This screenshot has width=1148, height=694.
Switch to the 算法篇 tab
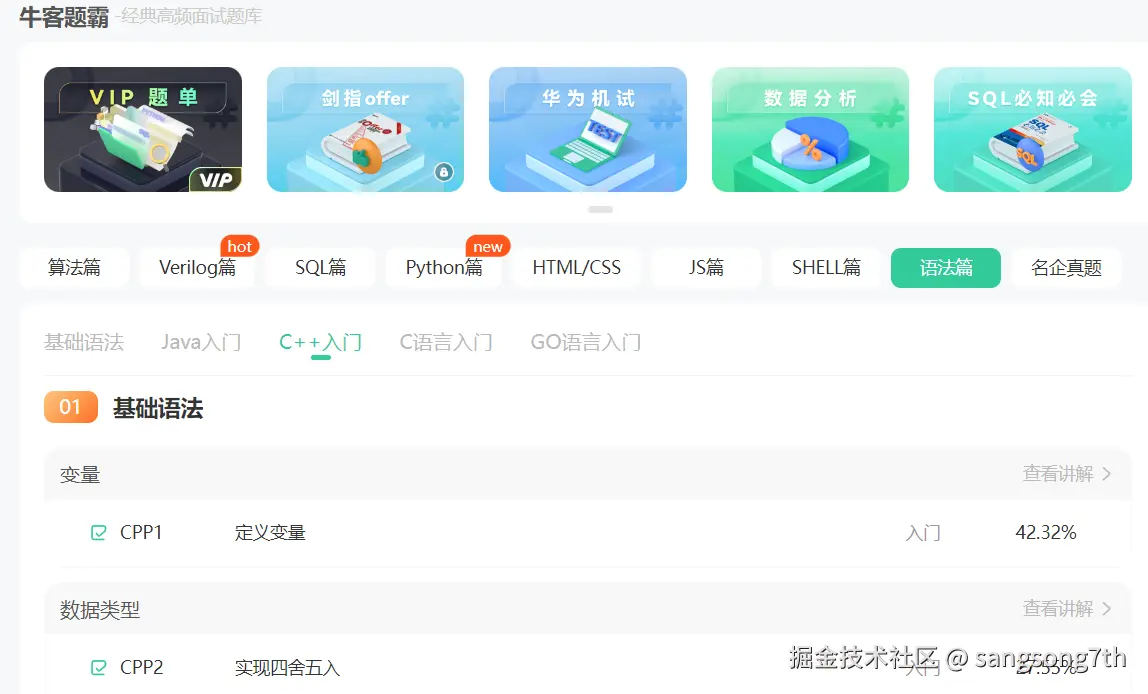[x=75, y=268]
